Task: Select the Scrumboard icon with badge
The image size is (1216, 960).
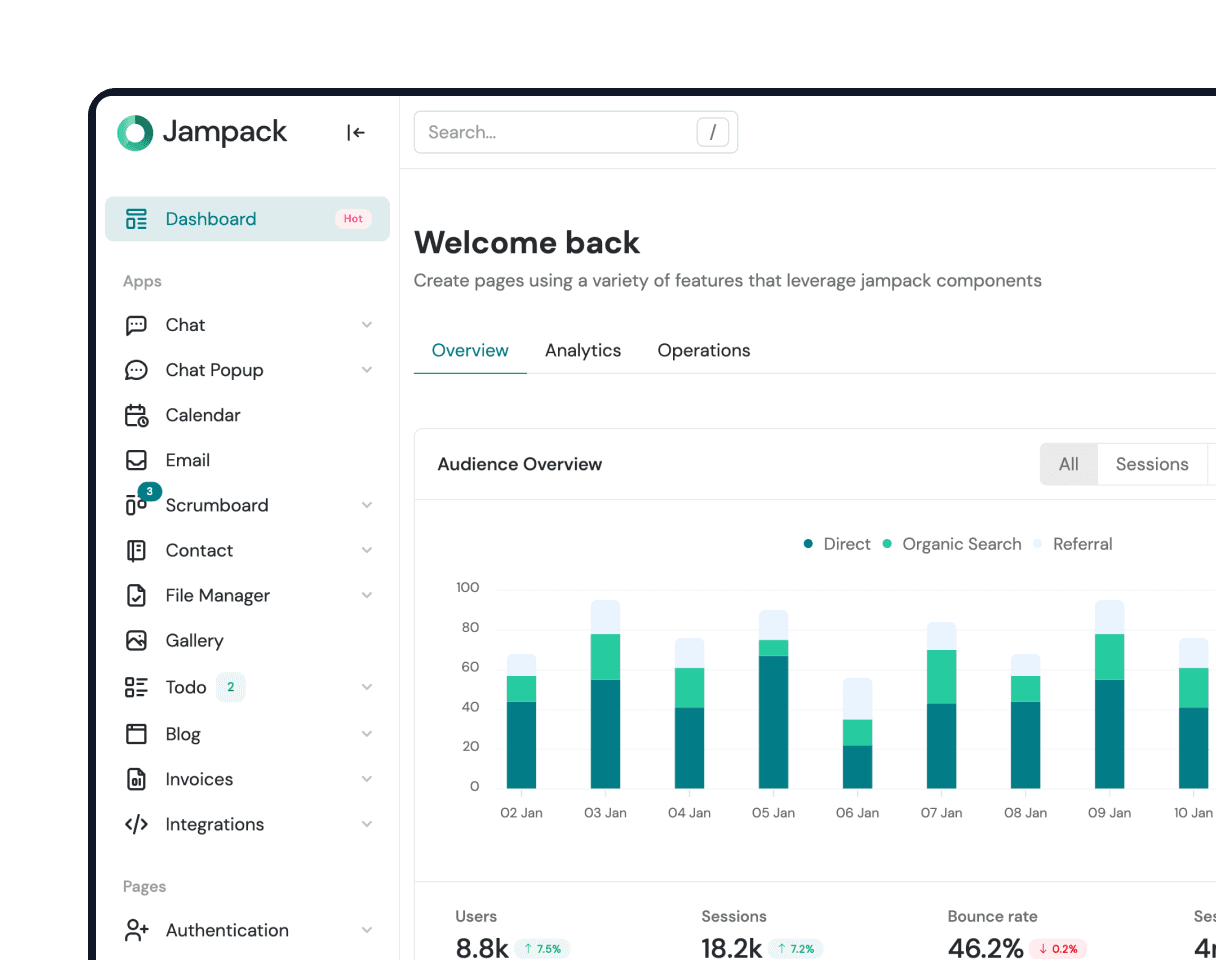Action: pos(136,505)
